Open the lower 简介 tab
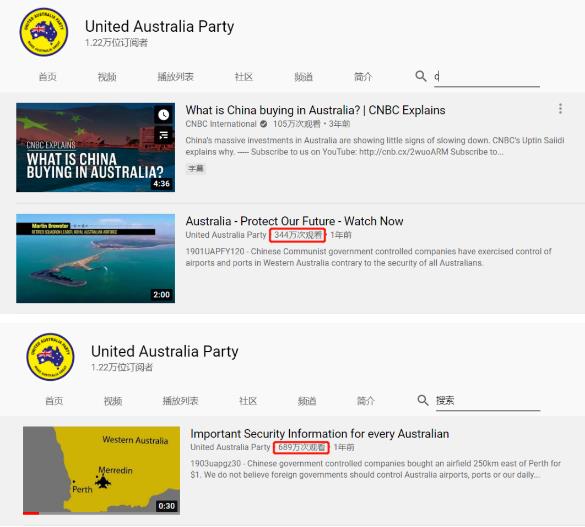Image resolution: width=585 pixels, height=527 pixels. point(366,401)
